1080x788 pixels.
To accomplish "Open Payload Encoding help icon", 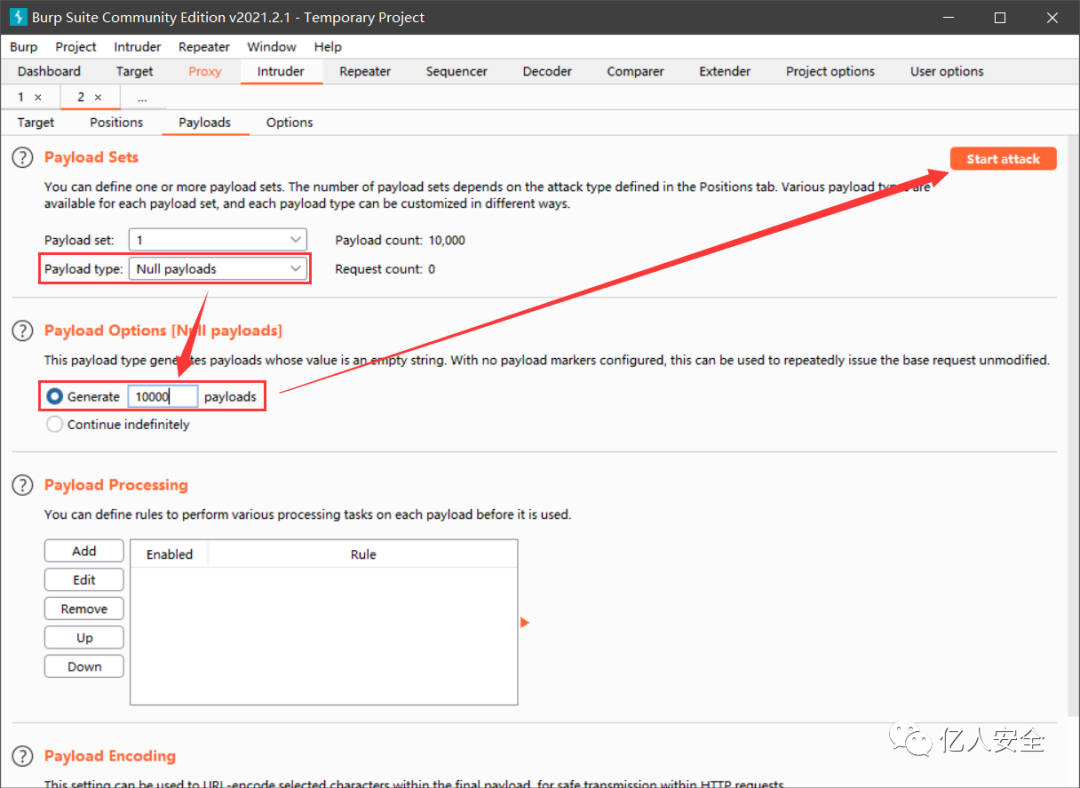I will 22,756.
